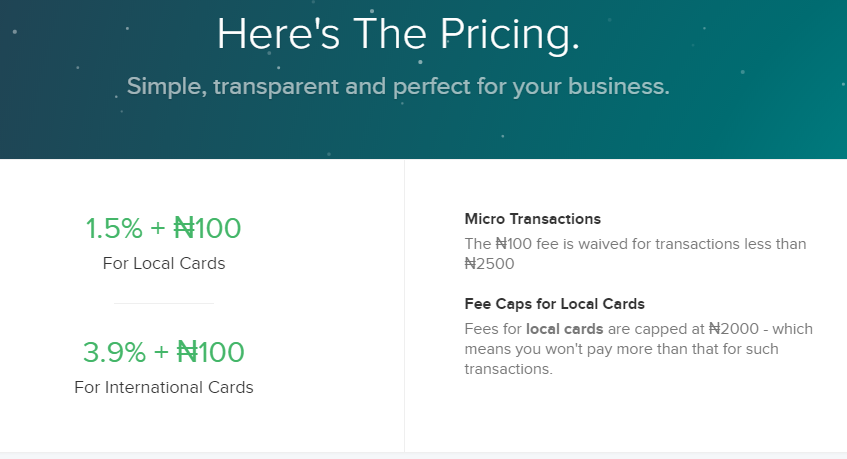Click the naira symbol in international card price
This screenshot has width=847, height=459.
[187, 352]
